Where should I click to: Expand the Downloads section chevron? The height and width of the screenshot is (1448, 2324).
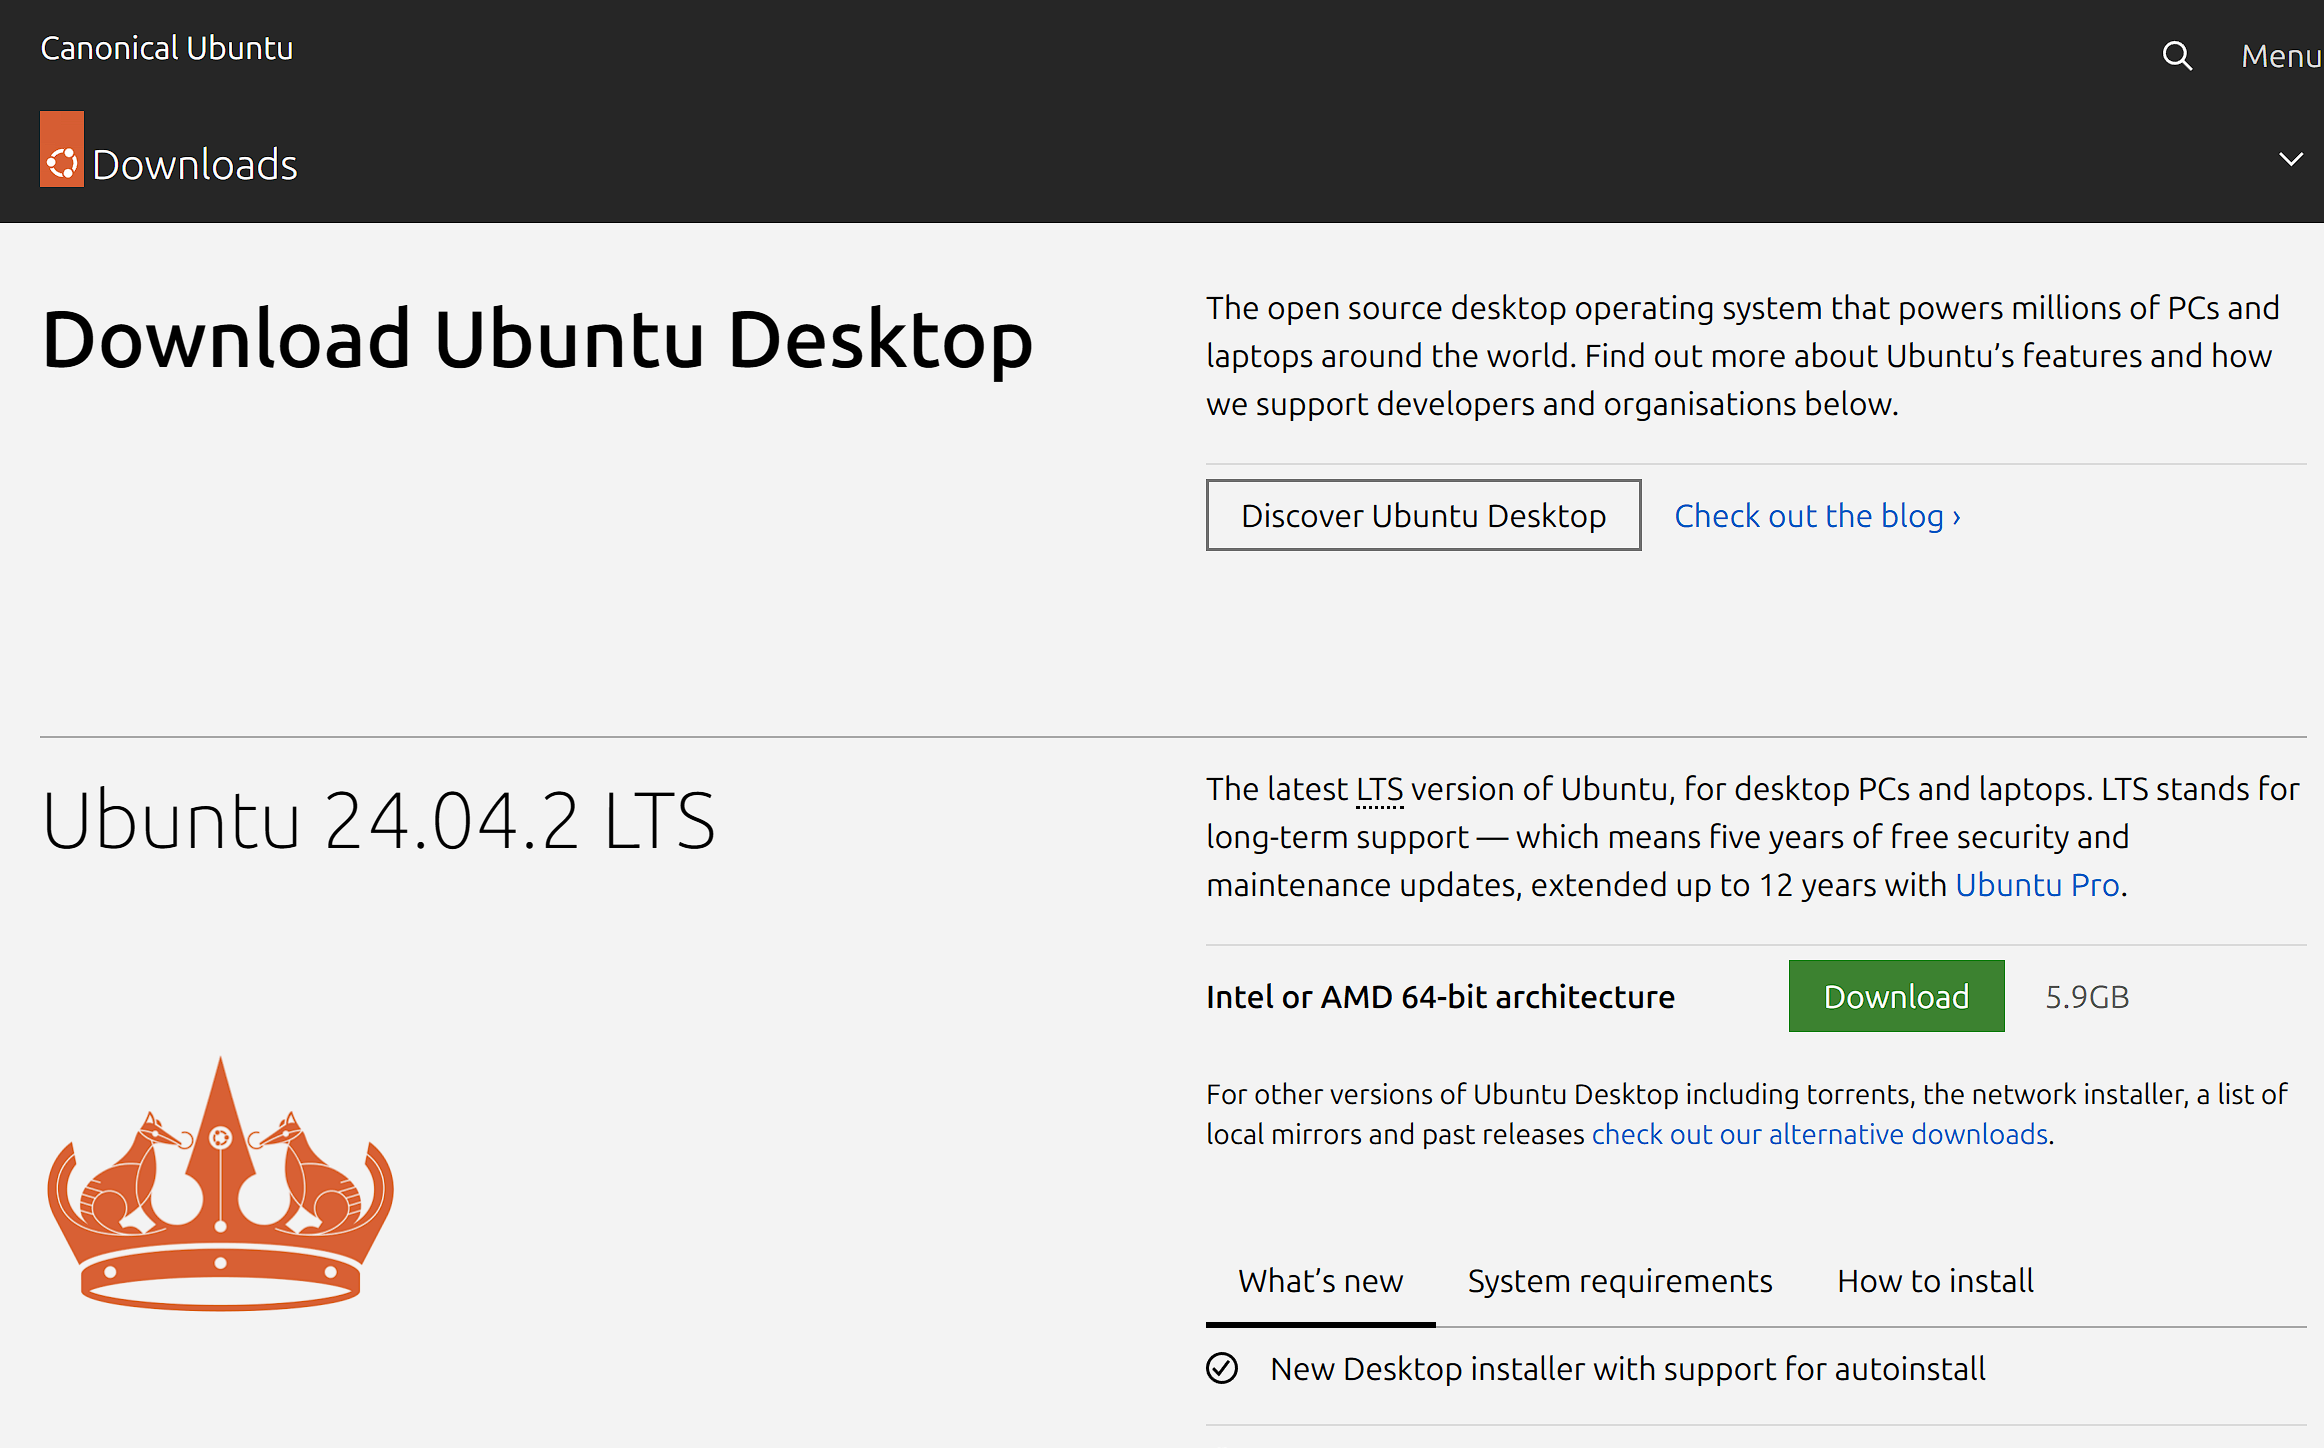tap(2291, 159)
